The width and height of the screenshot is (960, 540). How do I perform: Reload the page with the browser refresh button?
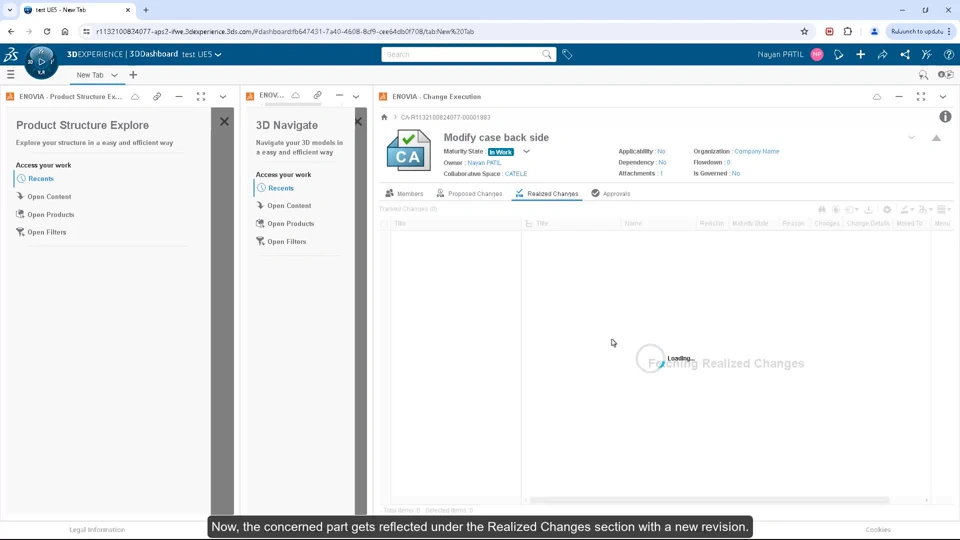47,31
